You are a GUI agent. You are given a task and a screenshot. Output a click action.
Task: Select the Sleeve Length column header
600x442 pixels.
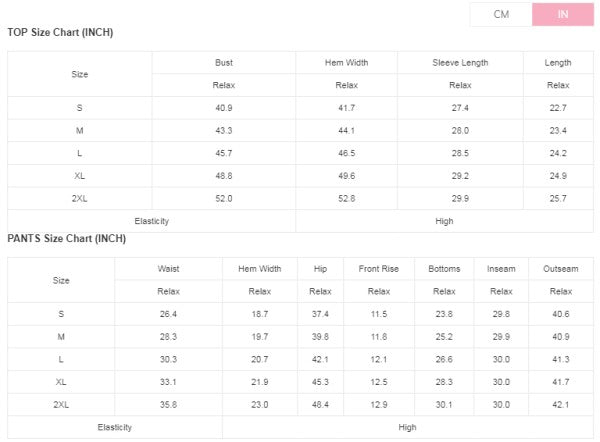point(460,63)
